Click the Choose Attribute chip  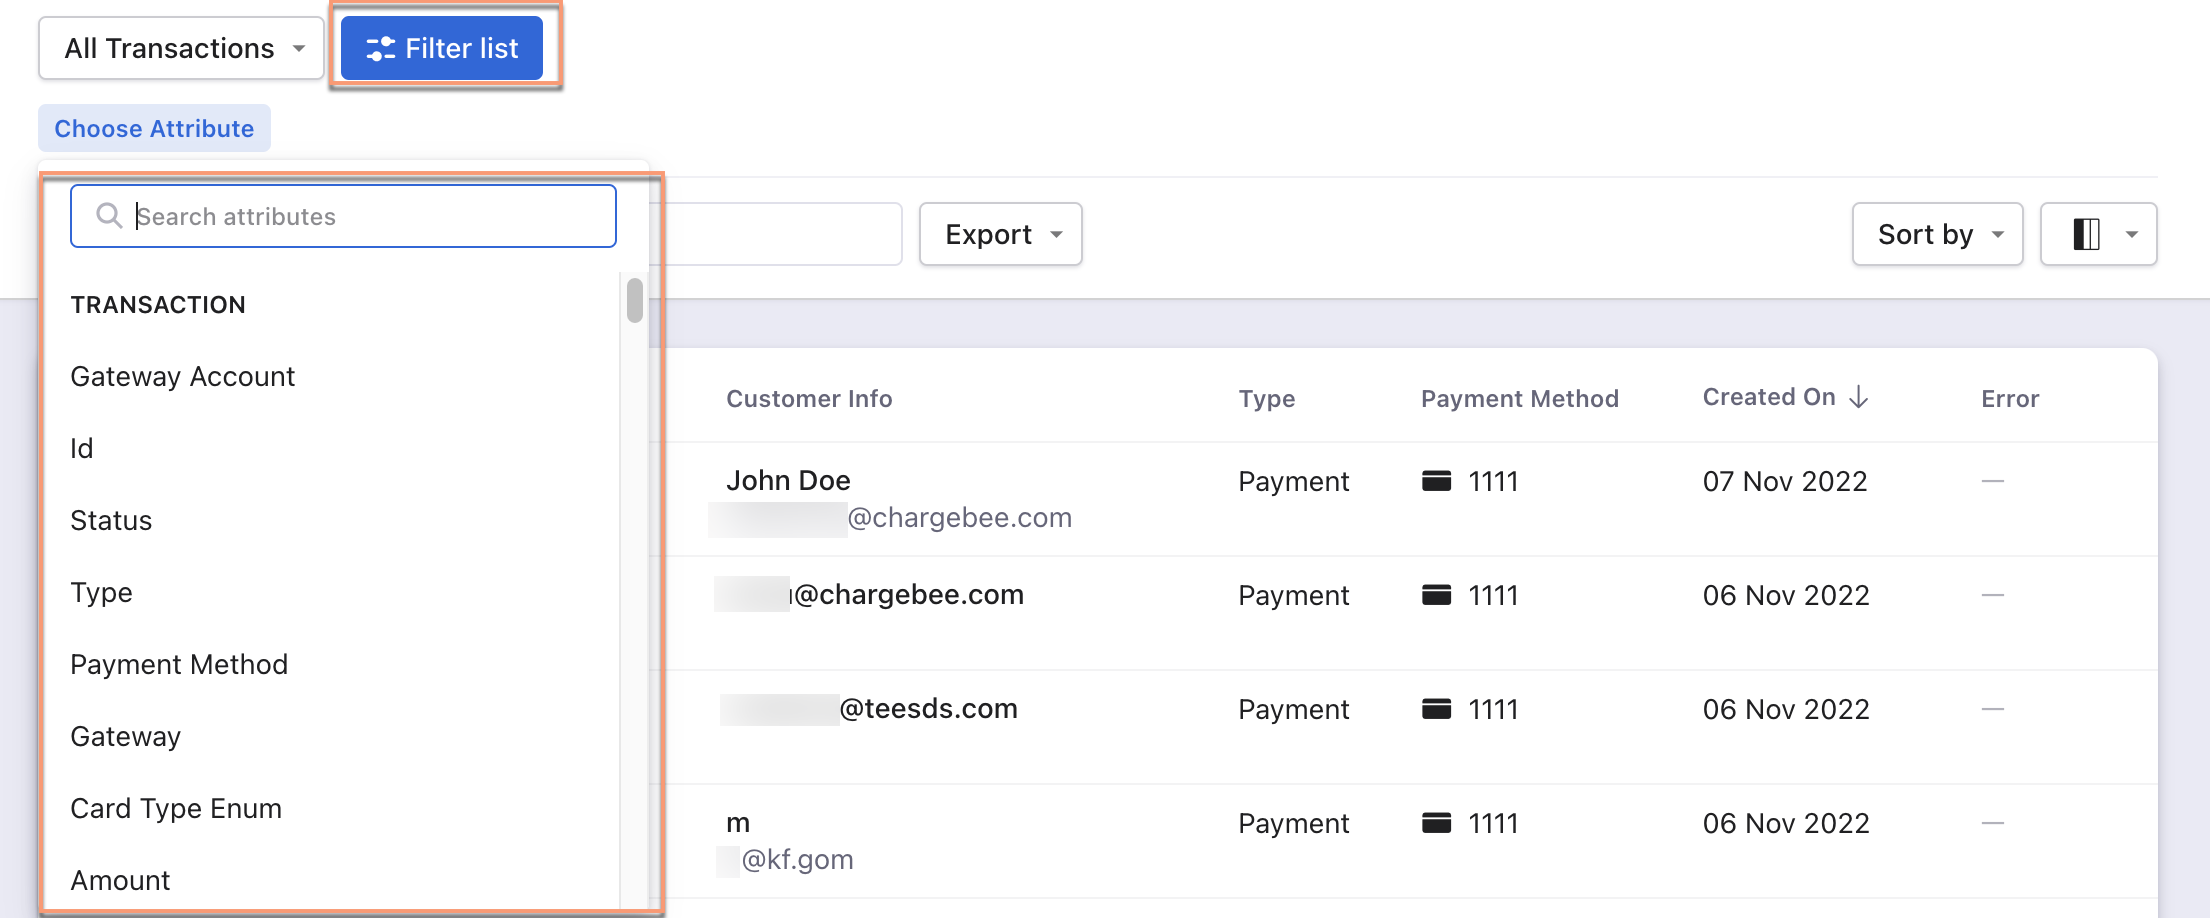tap(154, 128)
